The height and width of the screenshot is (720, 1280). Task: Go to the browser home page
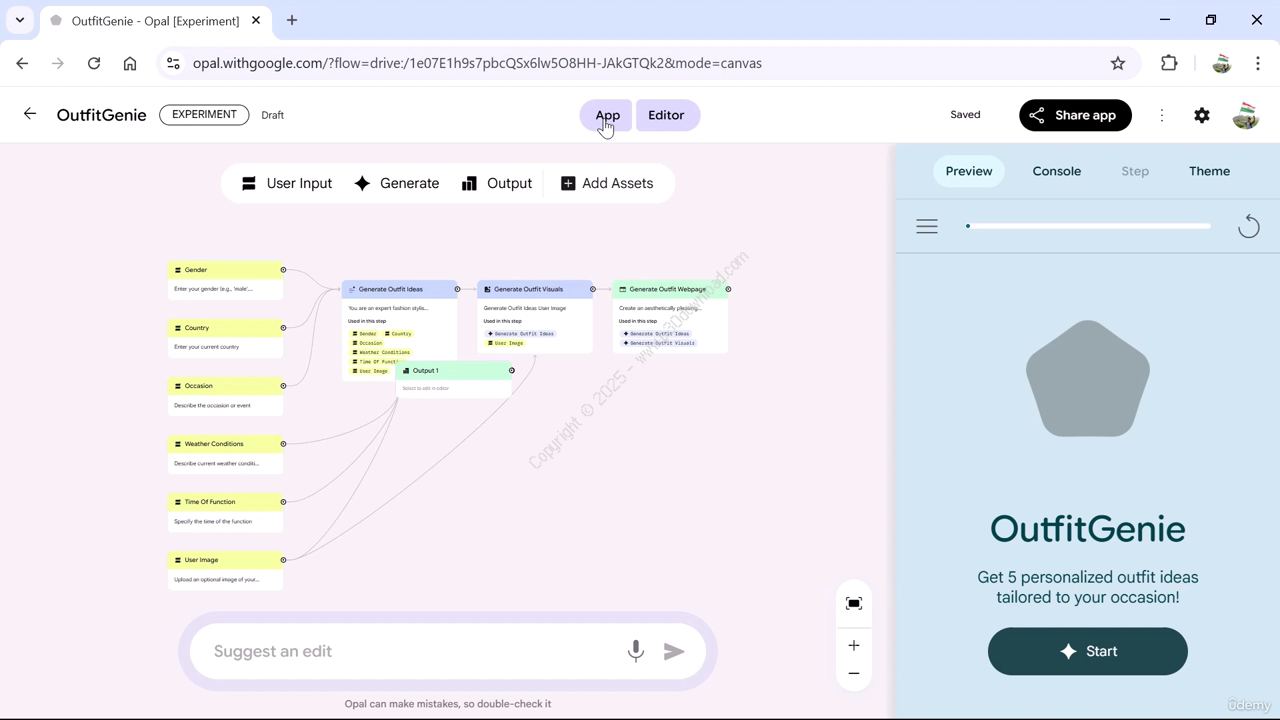(130, 63)
